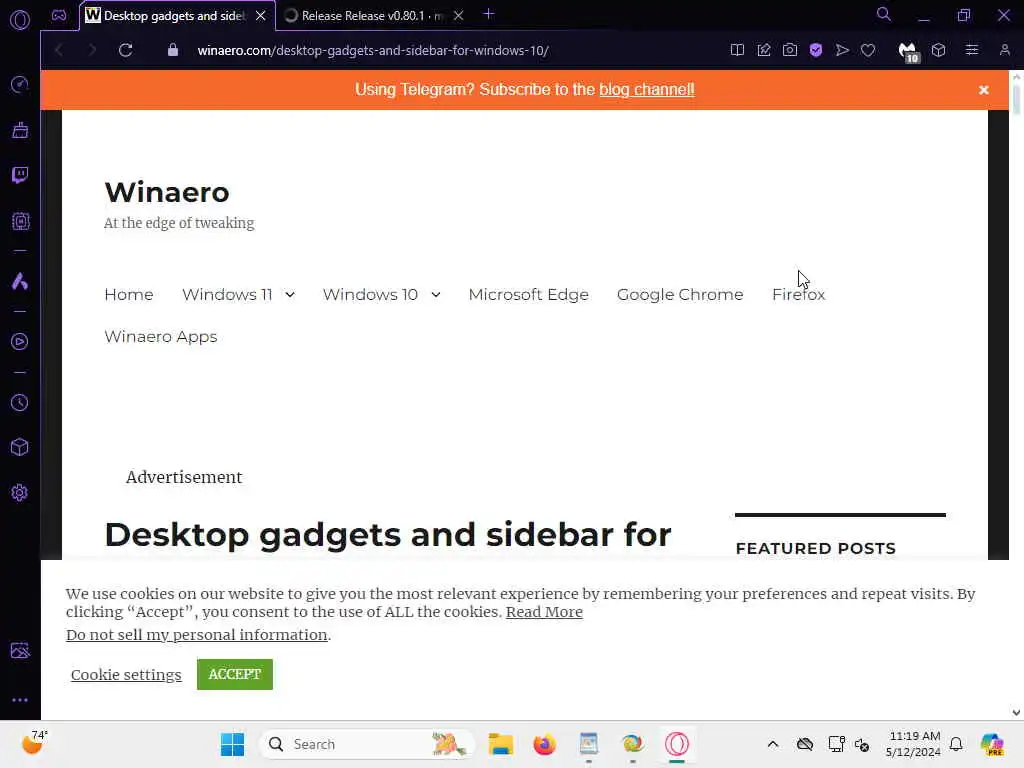Open Aria AI icon in sidebar
Screen dimensions: 1024x768
click(20, 281)
